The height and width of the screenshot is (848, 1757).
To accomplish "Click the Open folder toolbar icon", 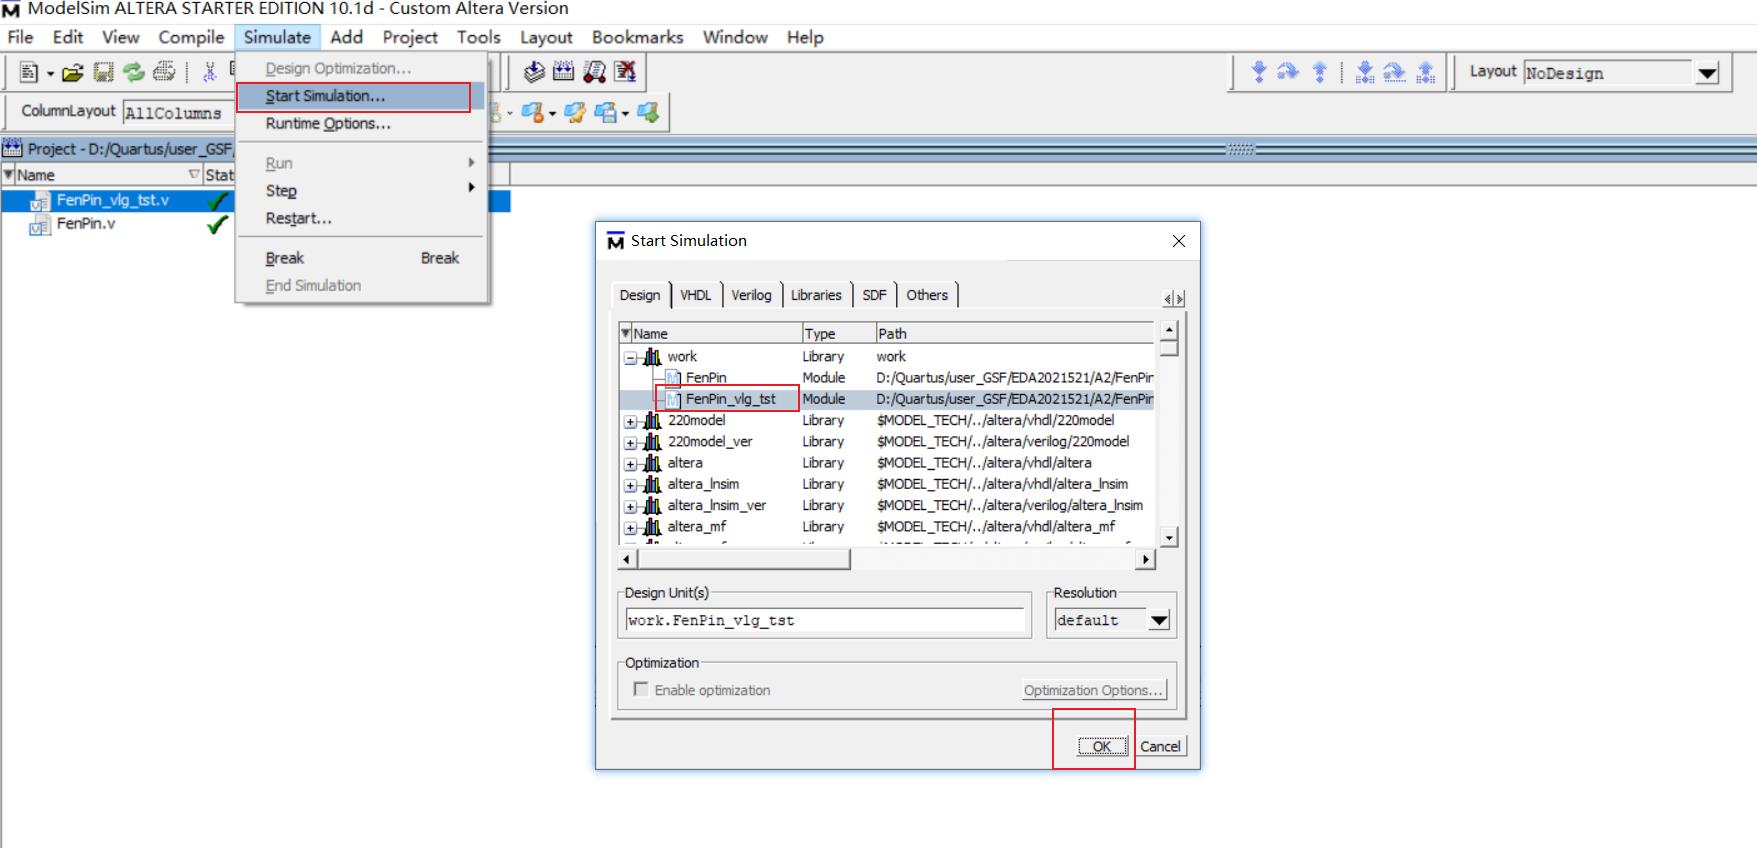I will coord(72,72).
